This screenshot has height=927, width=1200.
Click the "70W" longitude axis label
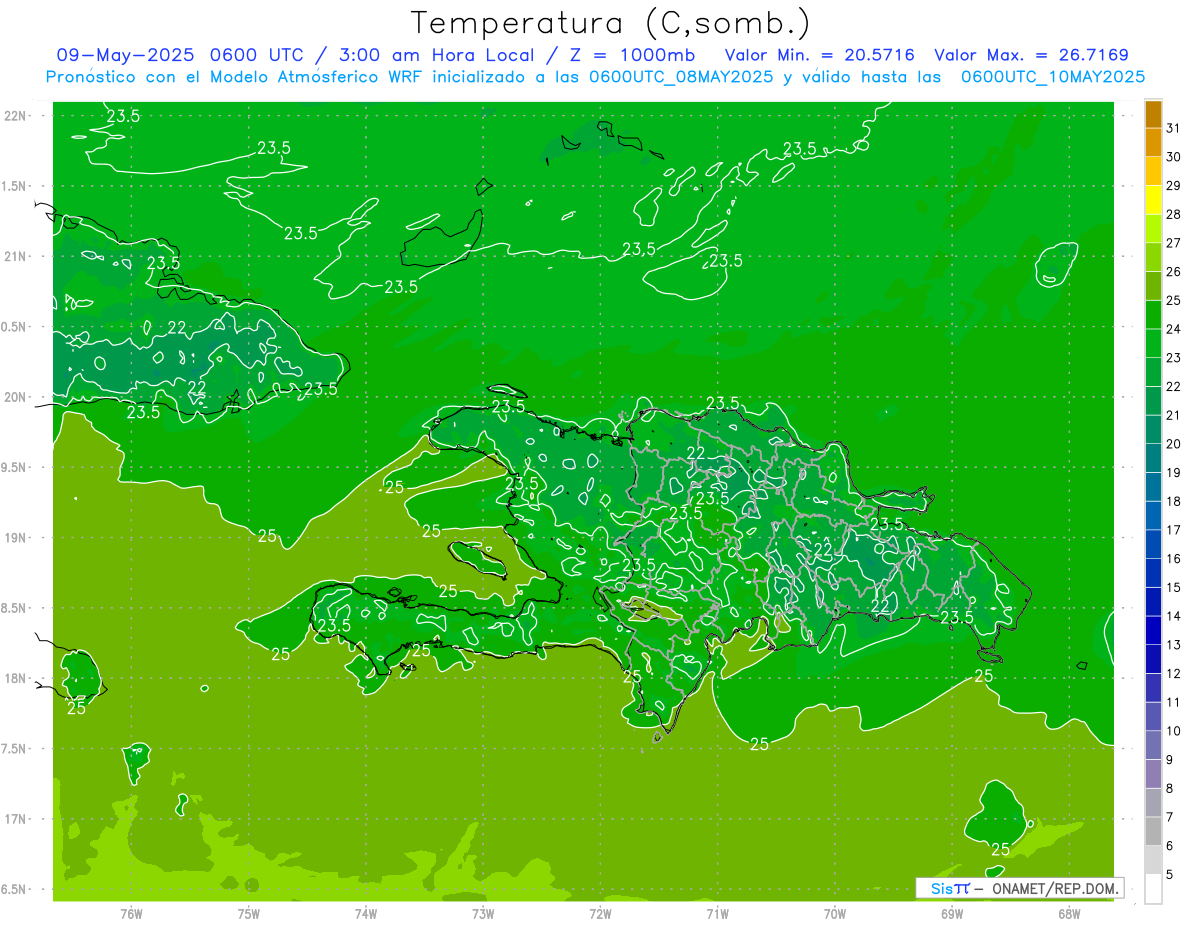[x=835, y=913]
